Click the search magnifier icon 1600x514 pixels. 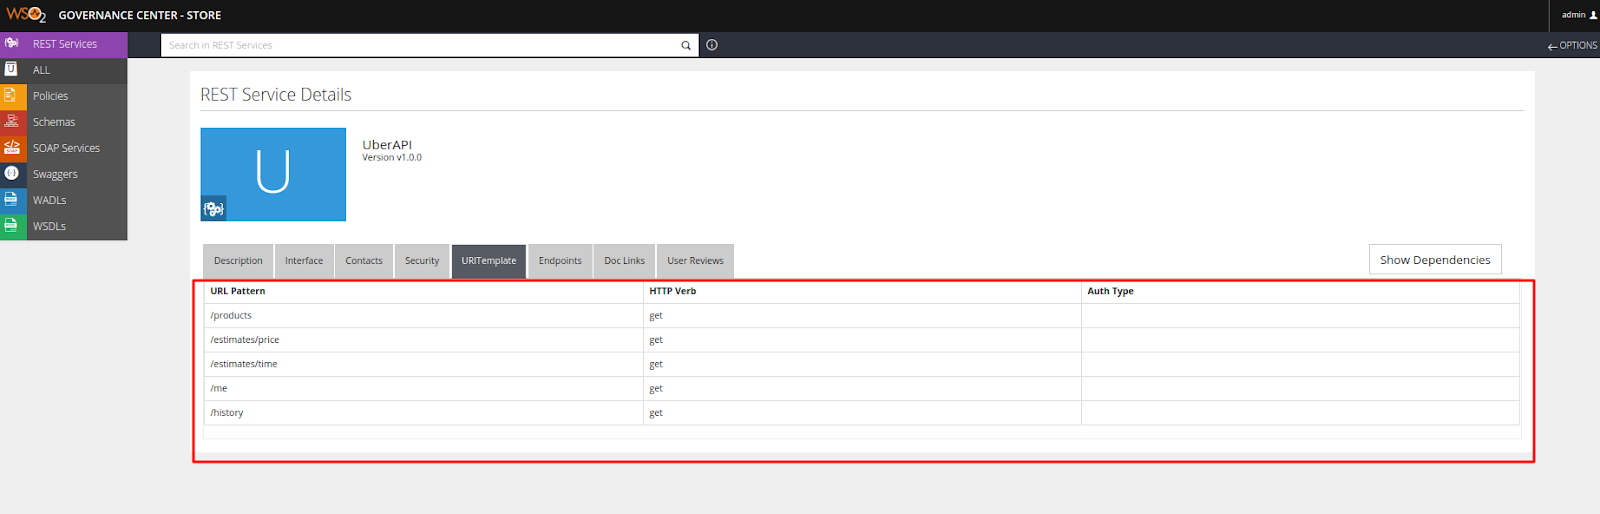(x=686, y=45)
